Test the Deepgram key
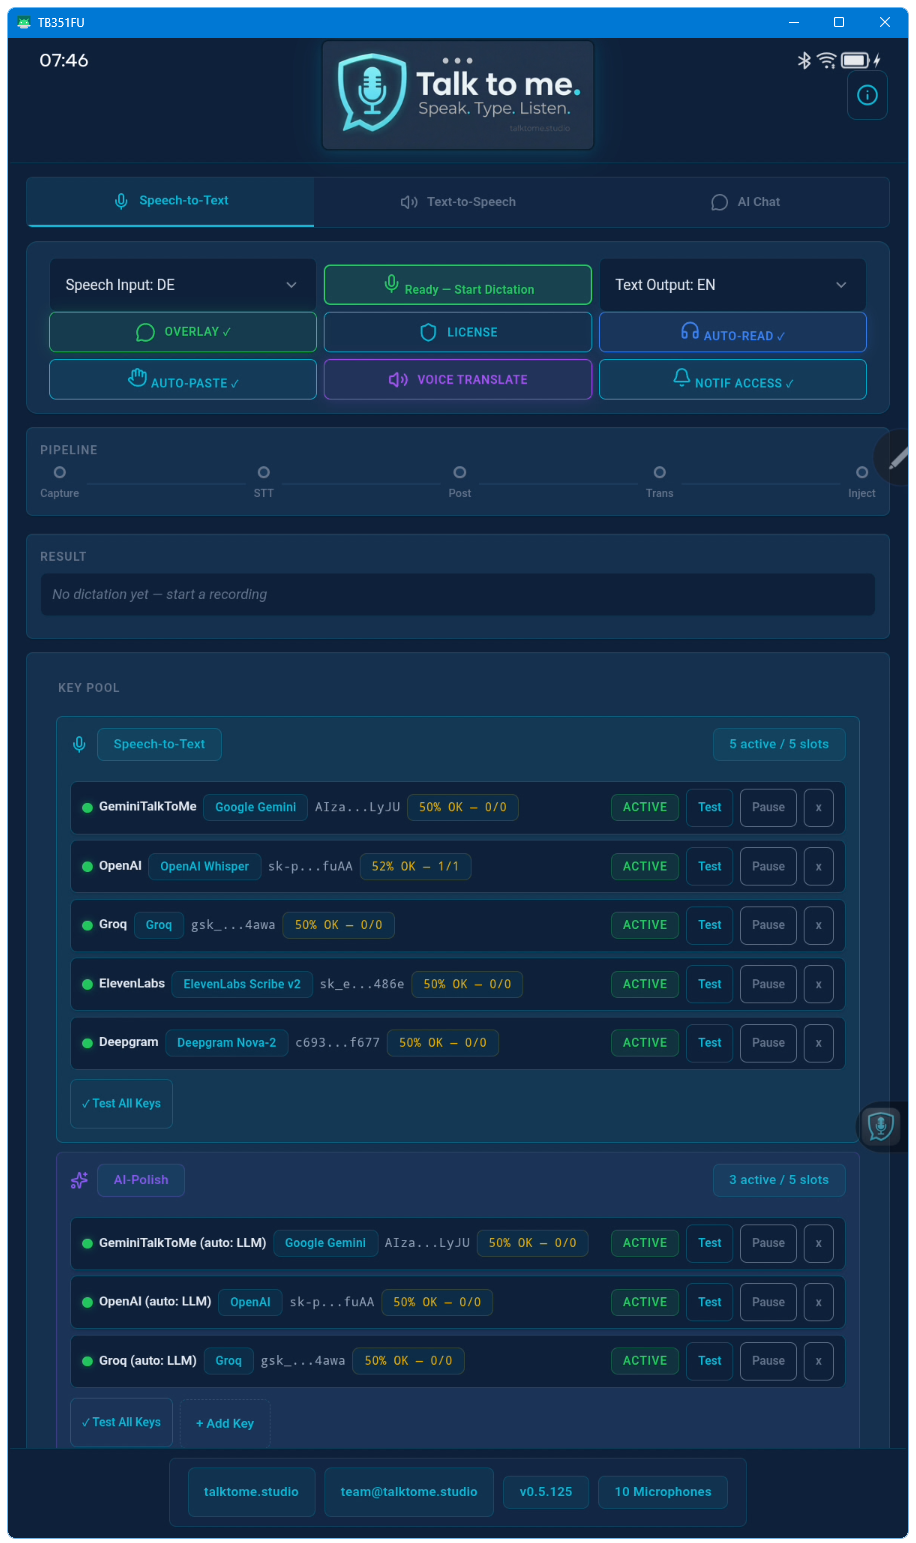Screen dimensions: 916x1543 coord(710,1043)
